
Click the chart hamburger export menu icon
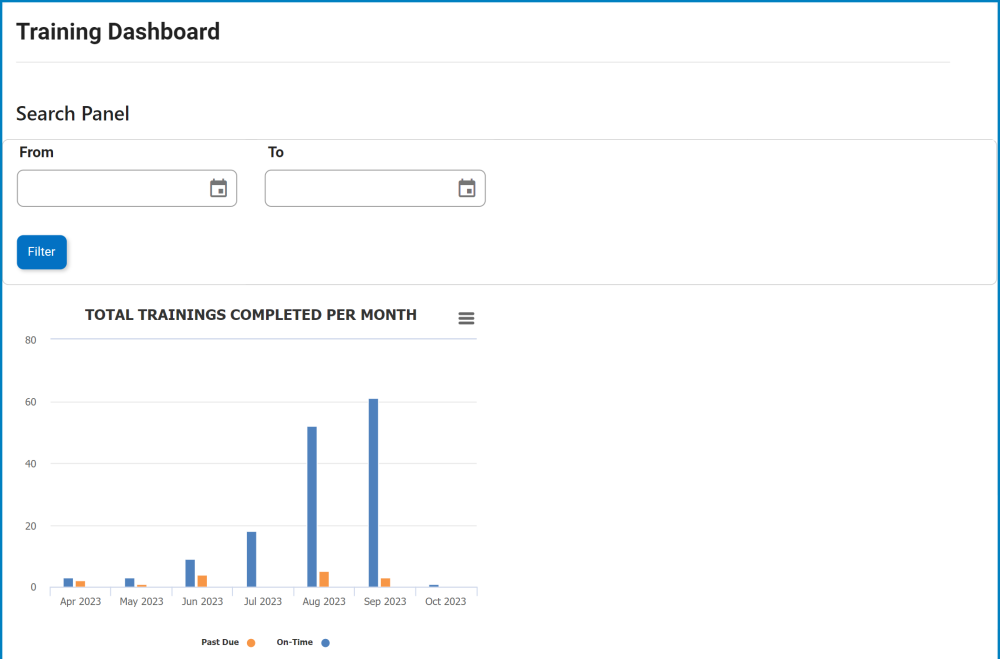pos(466,318)
